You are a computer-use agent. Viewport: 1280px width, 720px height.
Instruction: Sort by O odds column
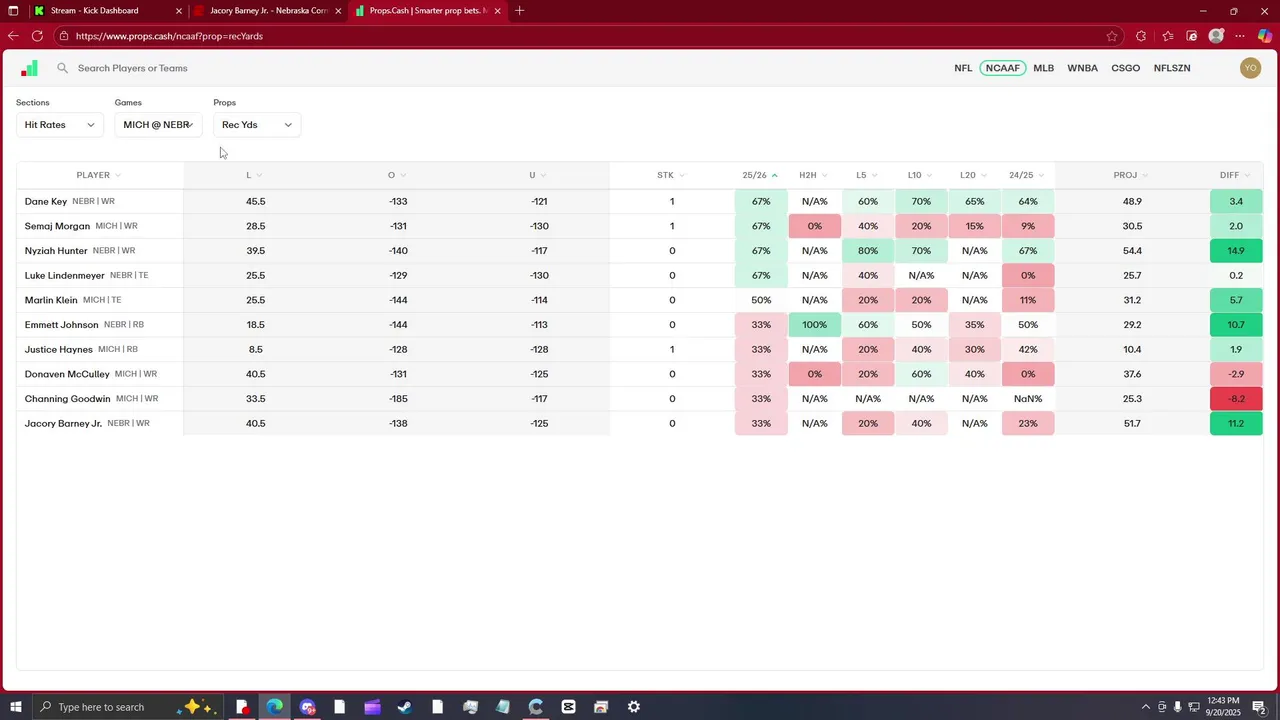[x=397, y=175]
